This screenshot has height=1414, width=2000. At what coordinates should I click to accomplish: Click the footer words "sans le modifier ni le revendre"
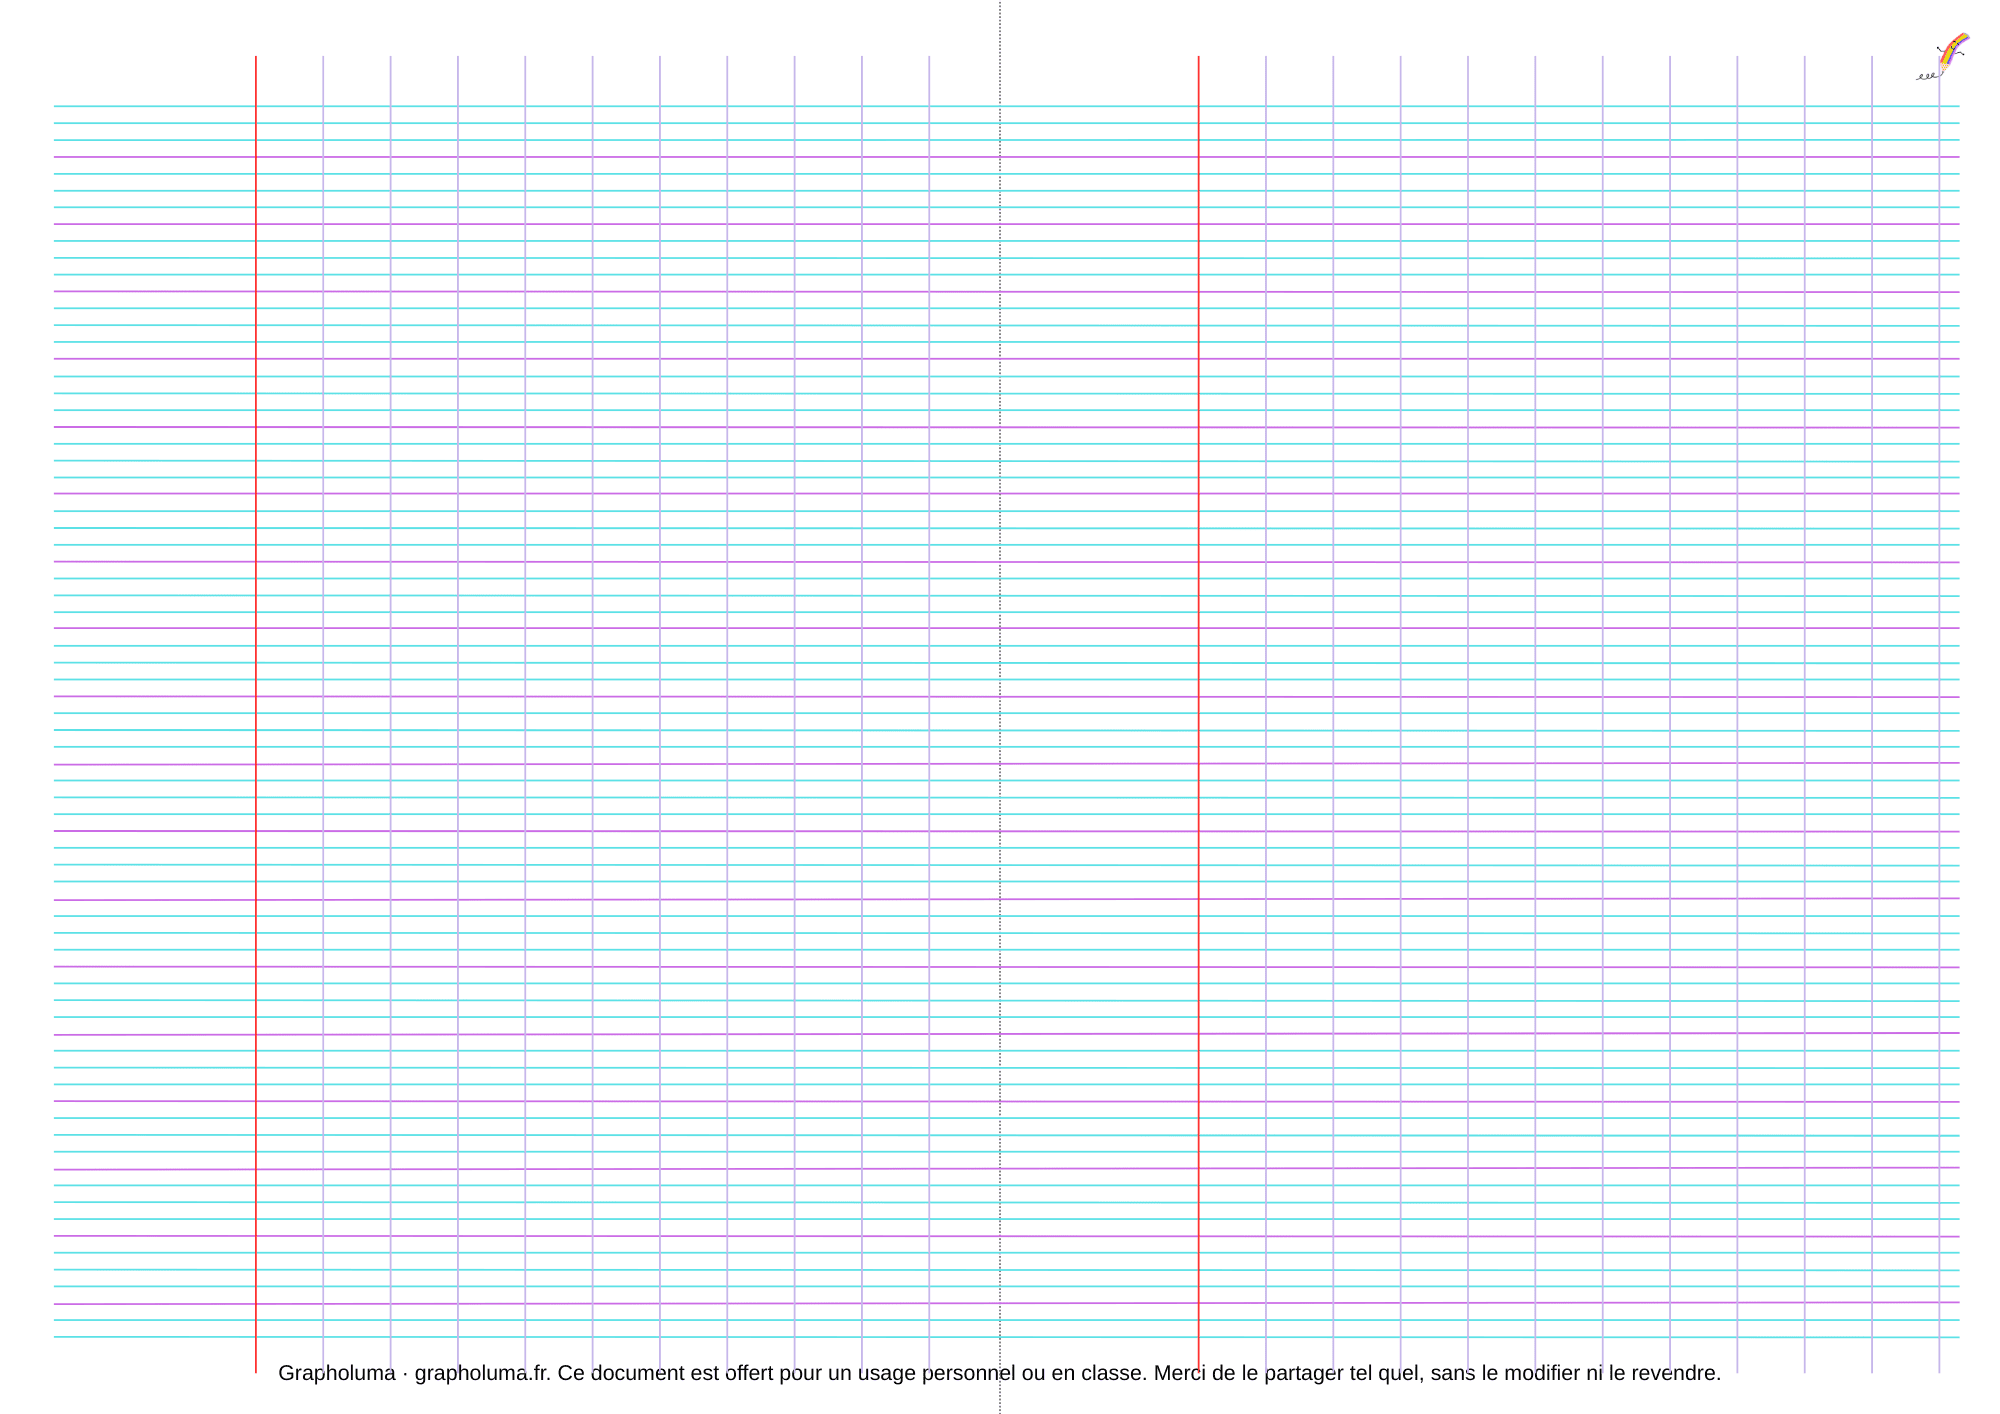(x=1573, y=1373)
